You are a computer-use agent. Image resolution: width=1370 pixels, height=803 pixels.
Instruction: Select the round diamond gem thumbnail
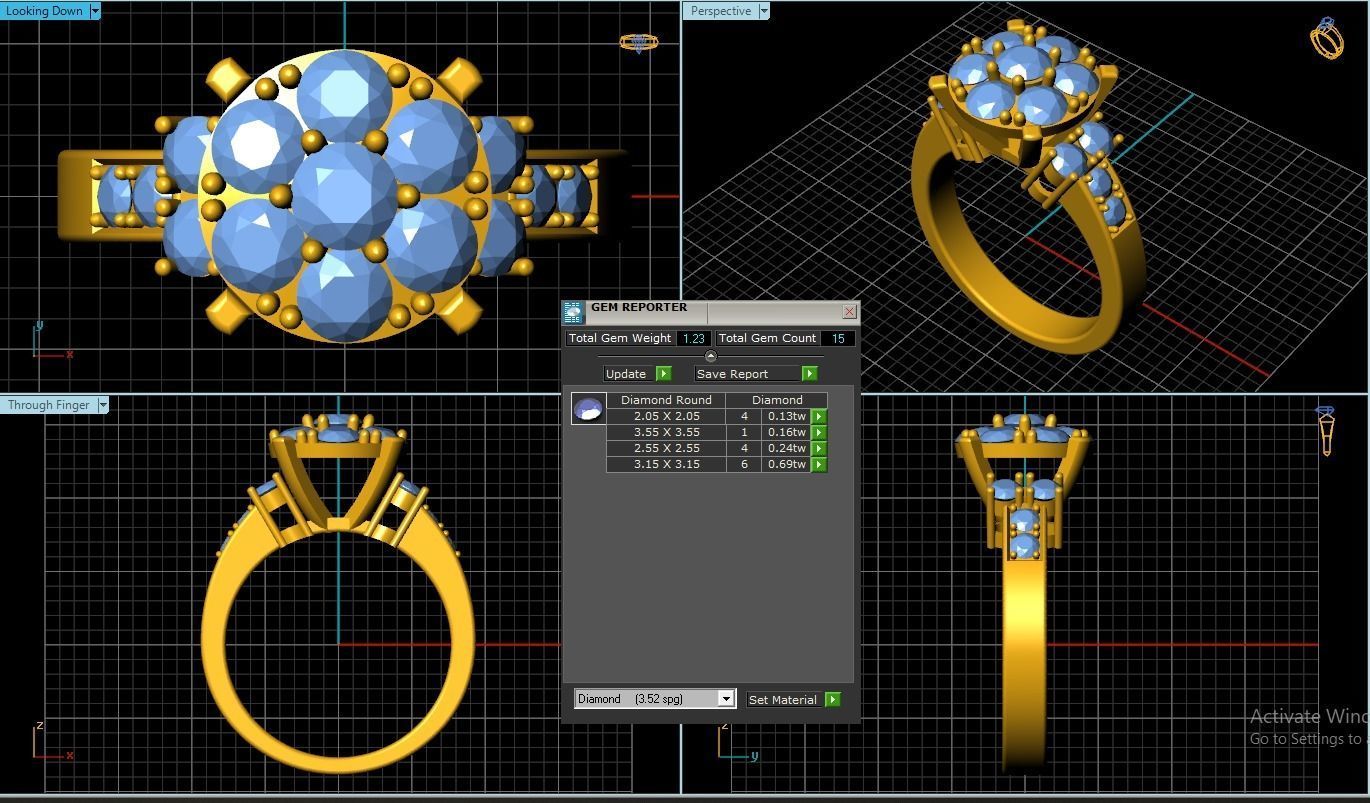coord(588,408)
